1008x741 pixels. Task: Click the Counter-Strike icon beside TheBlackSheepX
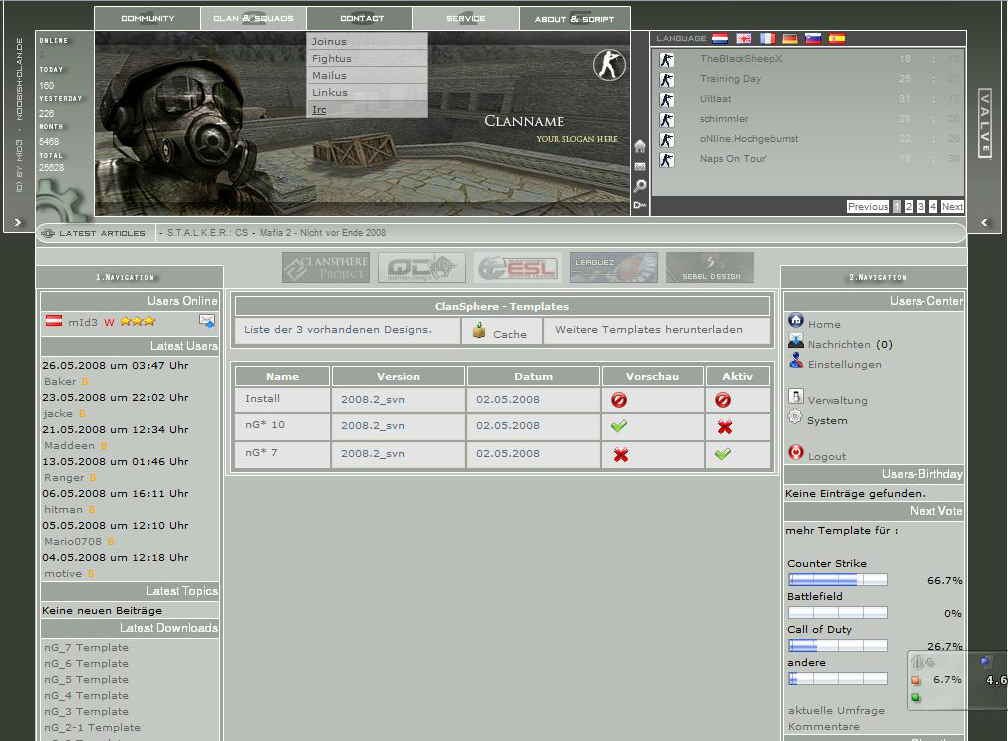click(667, 60)
